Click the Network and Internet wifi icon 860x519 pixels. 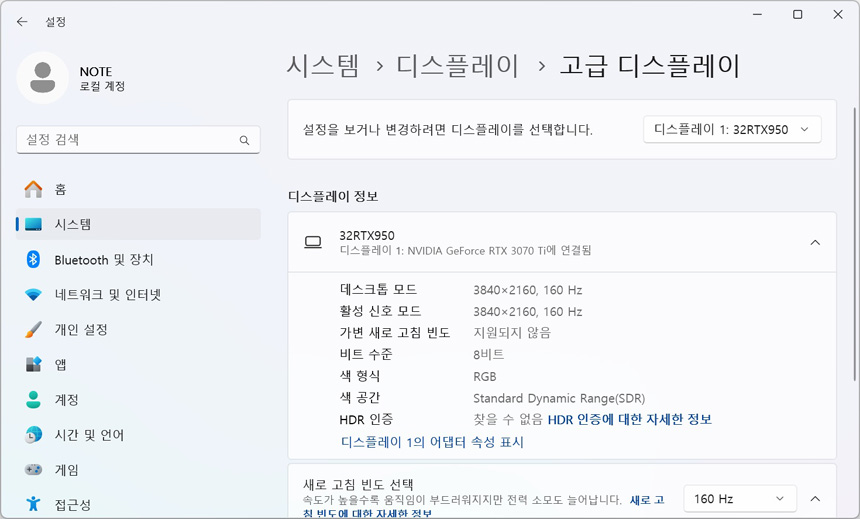point(34,295)
